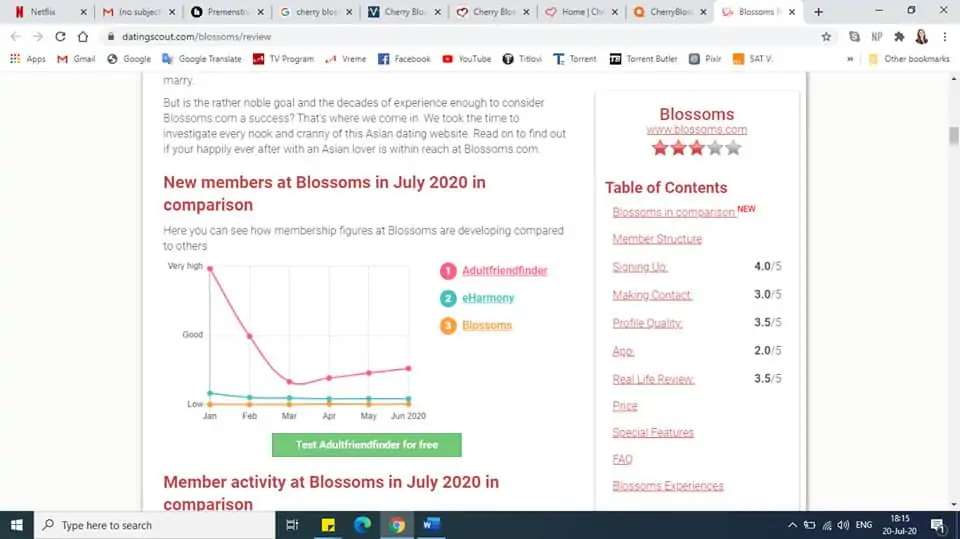Click the page vertical scrollbar thumb
The height and width of the screenshot is (539, 960).
pyautogui.click(x=953, y=136)
